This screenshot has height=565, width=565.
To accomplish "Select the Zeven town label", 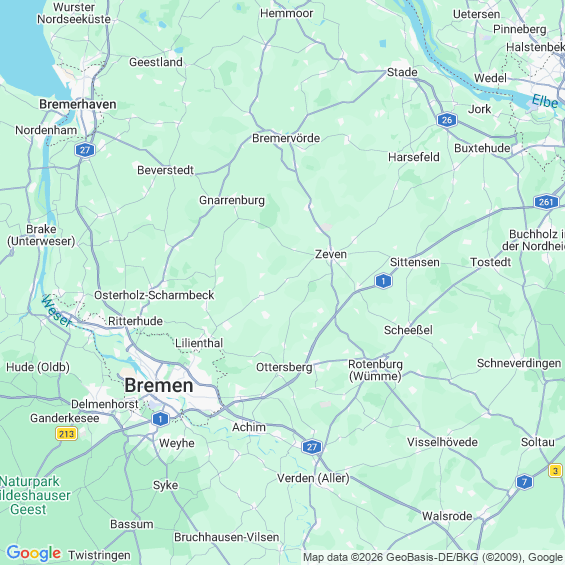I will [x=331, y=254].
